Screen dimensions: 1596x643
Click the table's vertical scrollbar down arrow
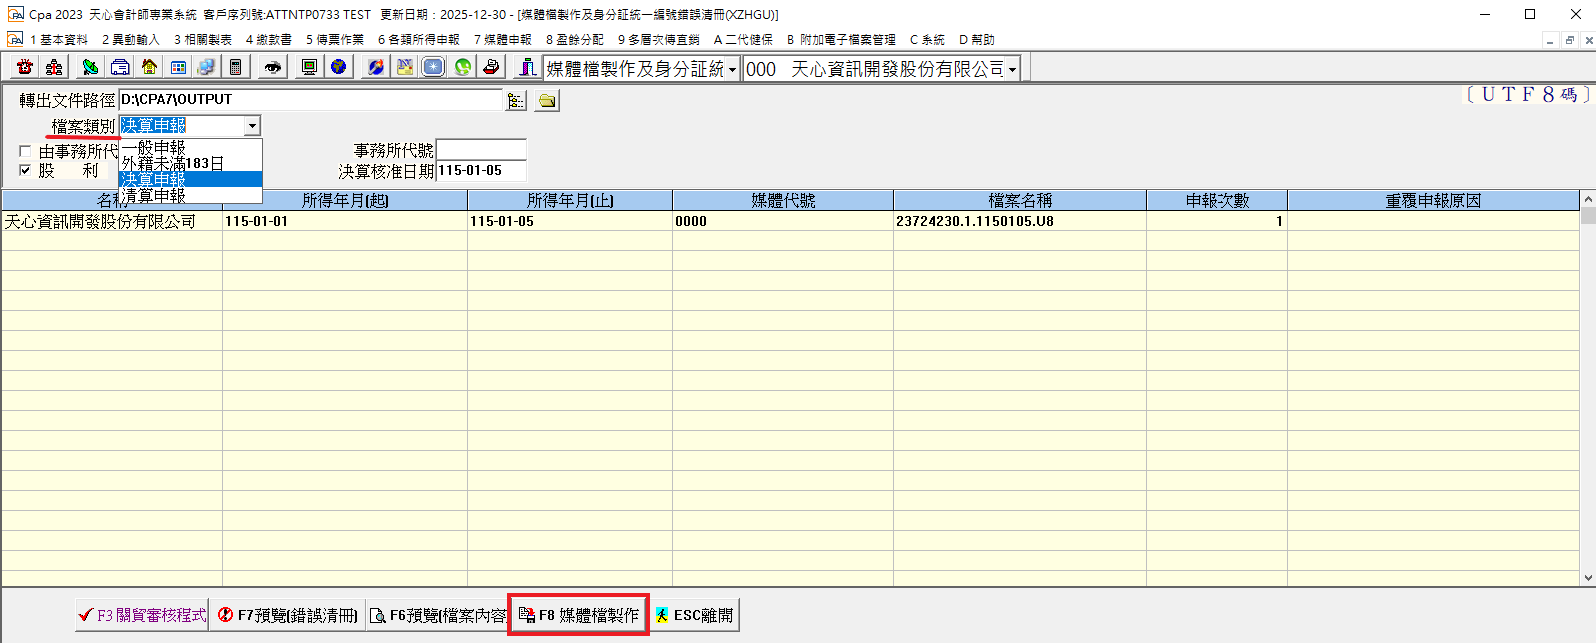[1588, 578]
